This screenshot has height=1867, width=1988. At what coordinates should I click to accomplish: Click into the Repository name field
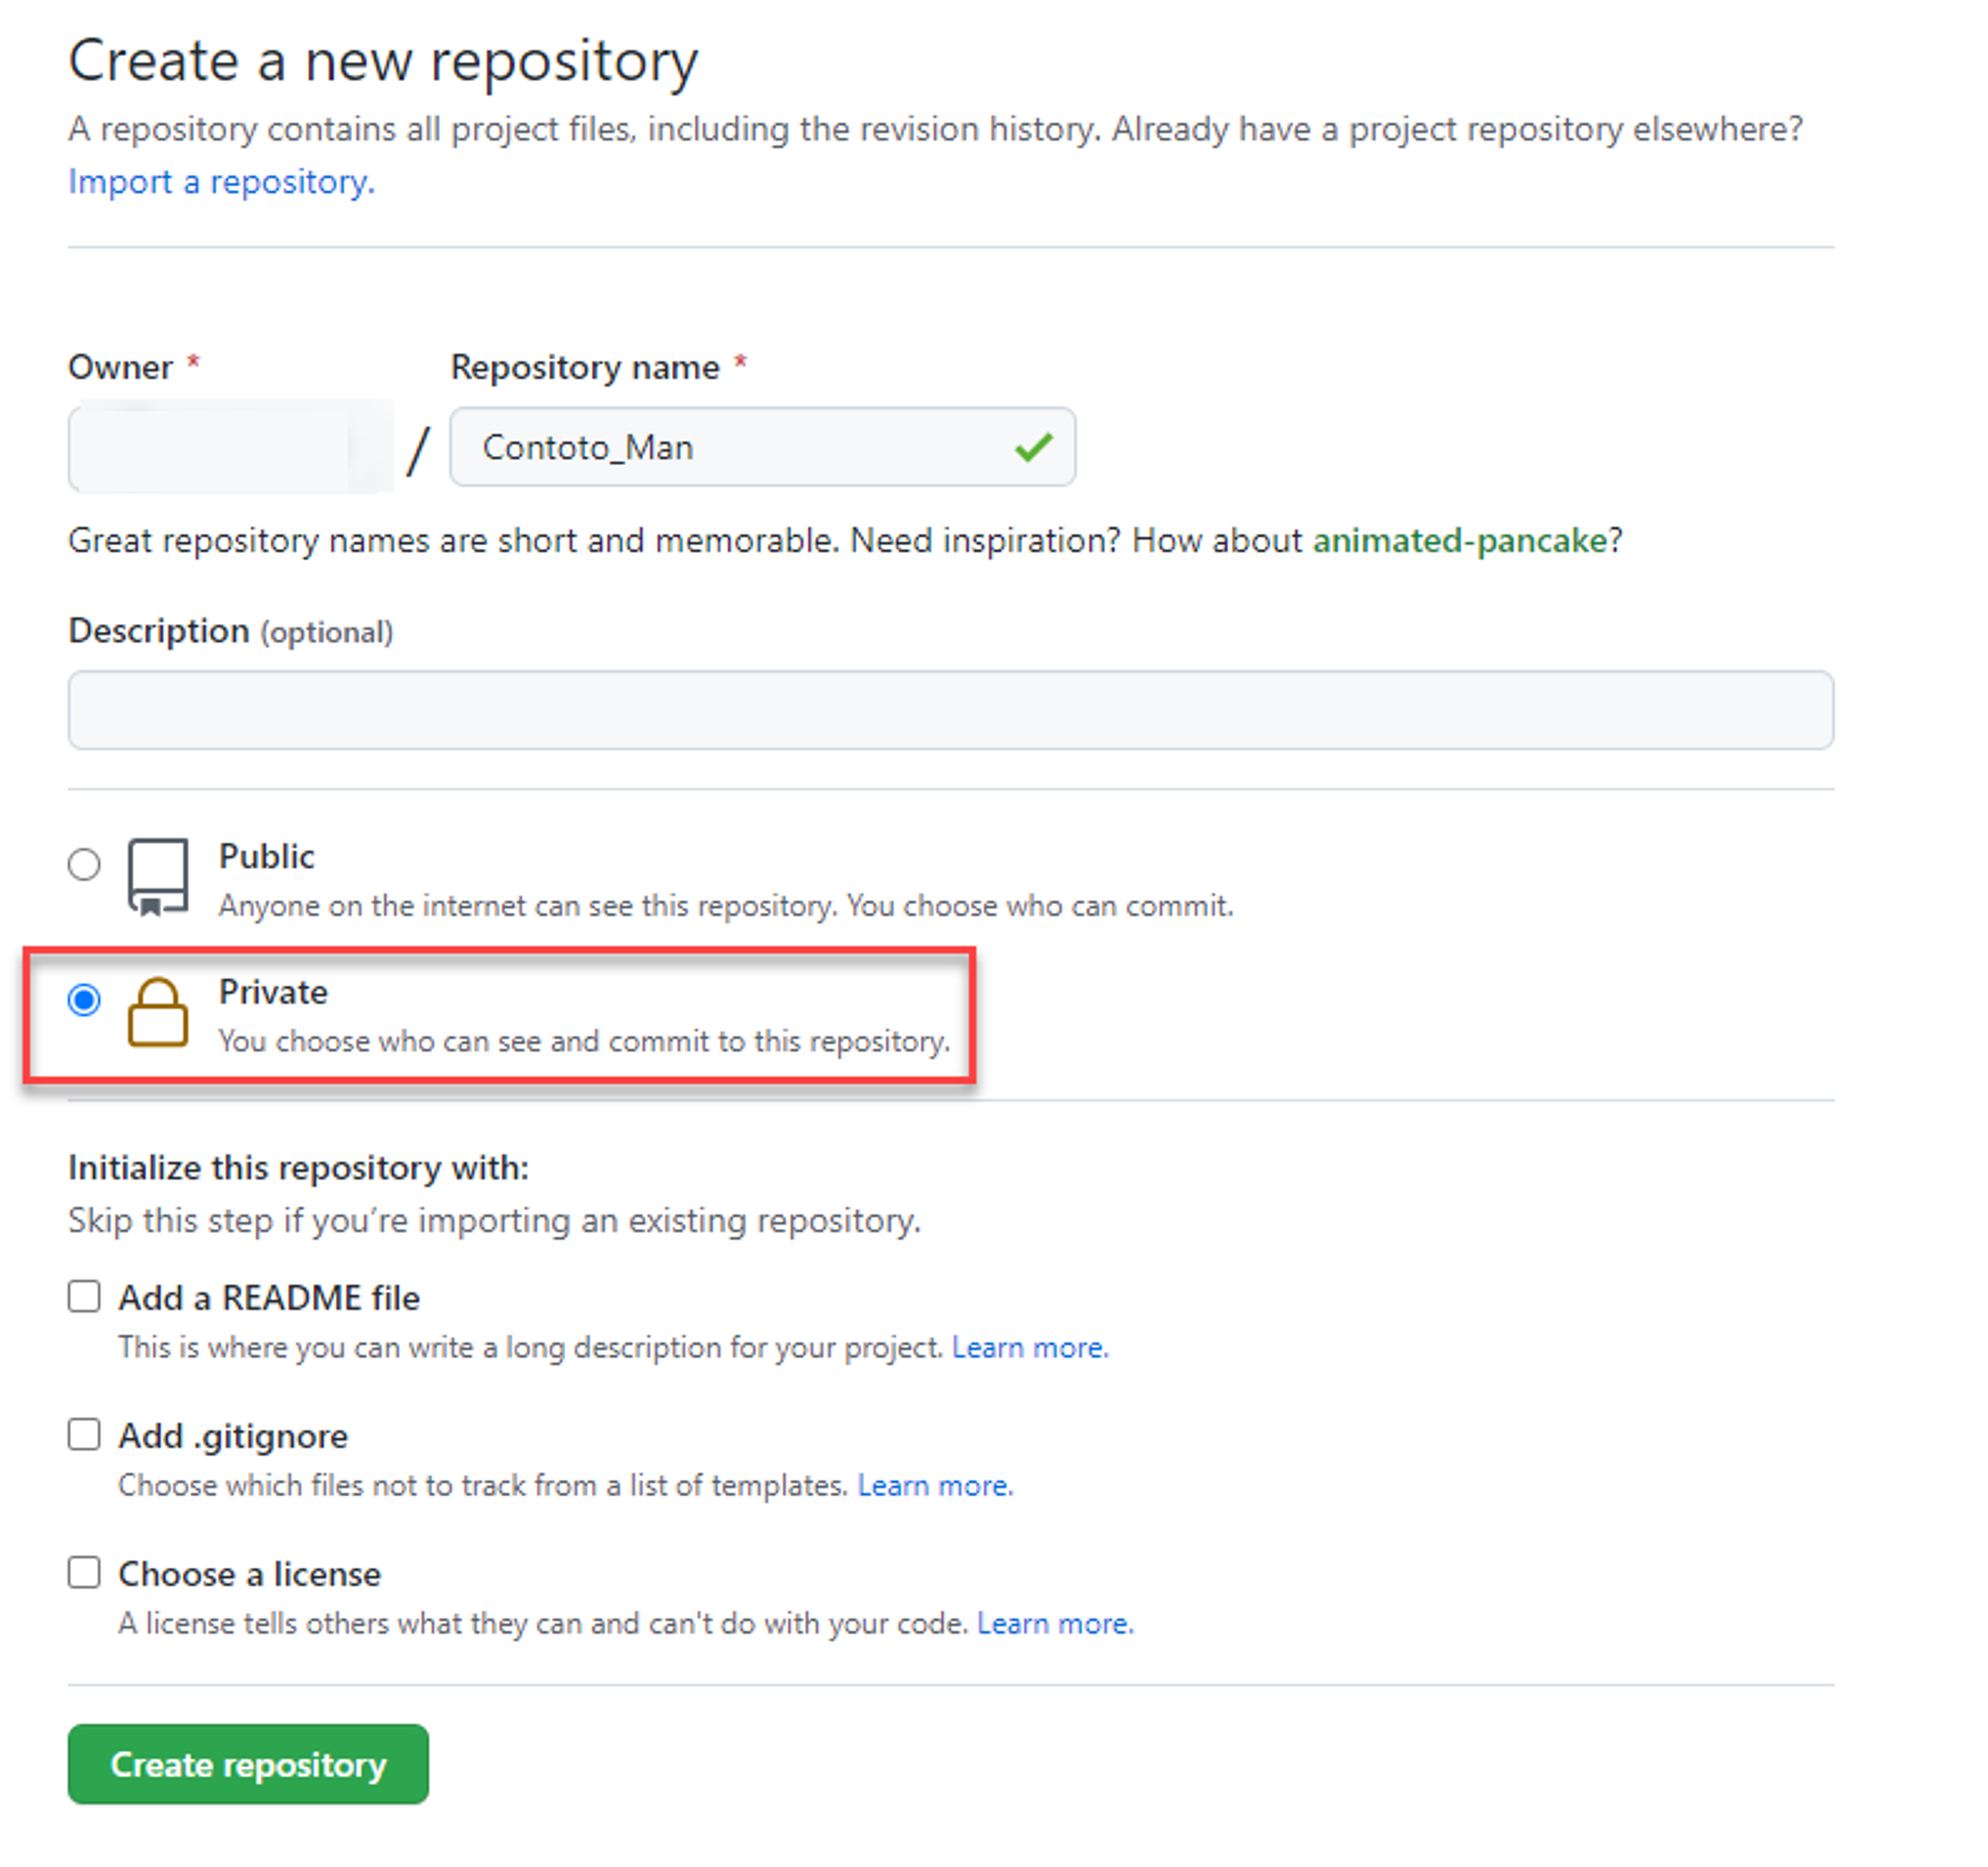tap(740, 447)
